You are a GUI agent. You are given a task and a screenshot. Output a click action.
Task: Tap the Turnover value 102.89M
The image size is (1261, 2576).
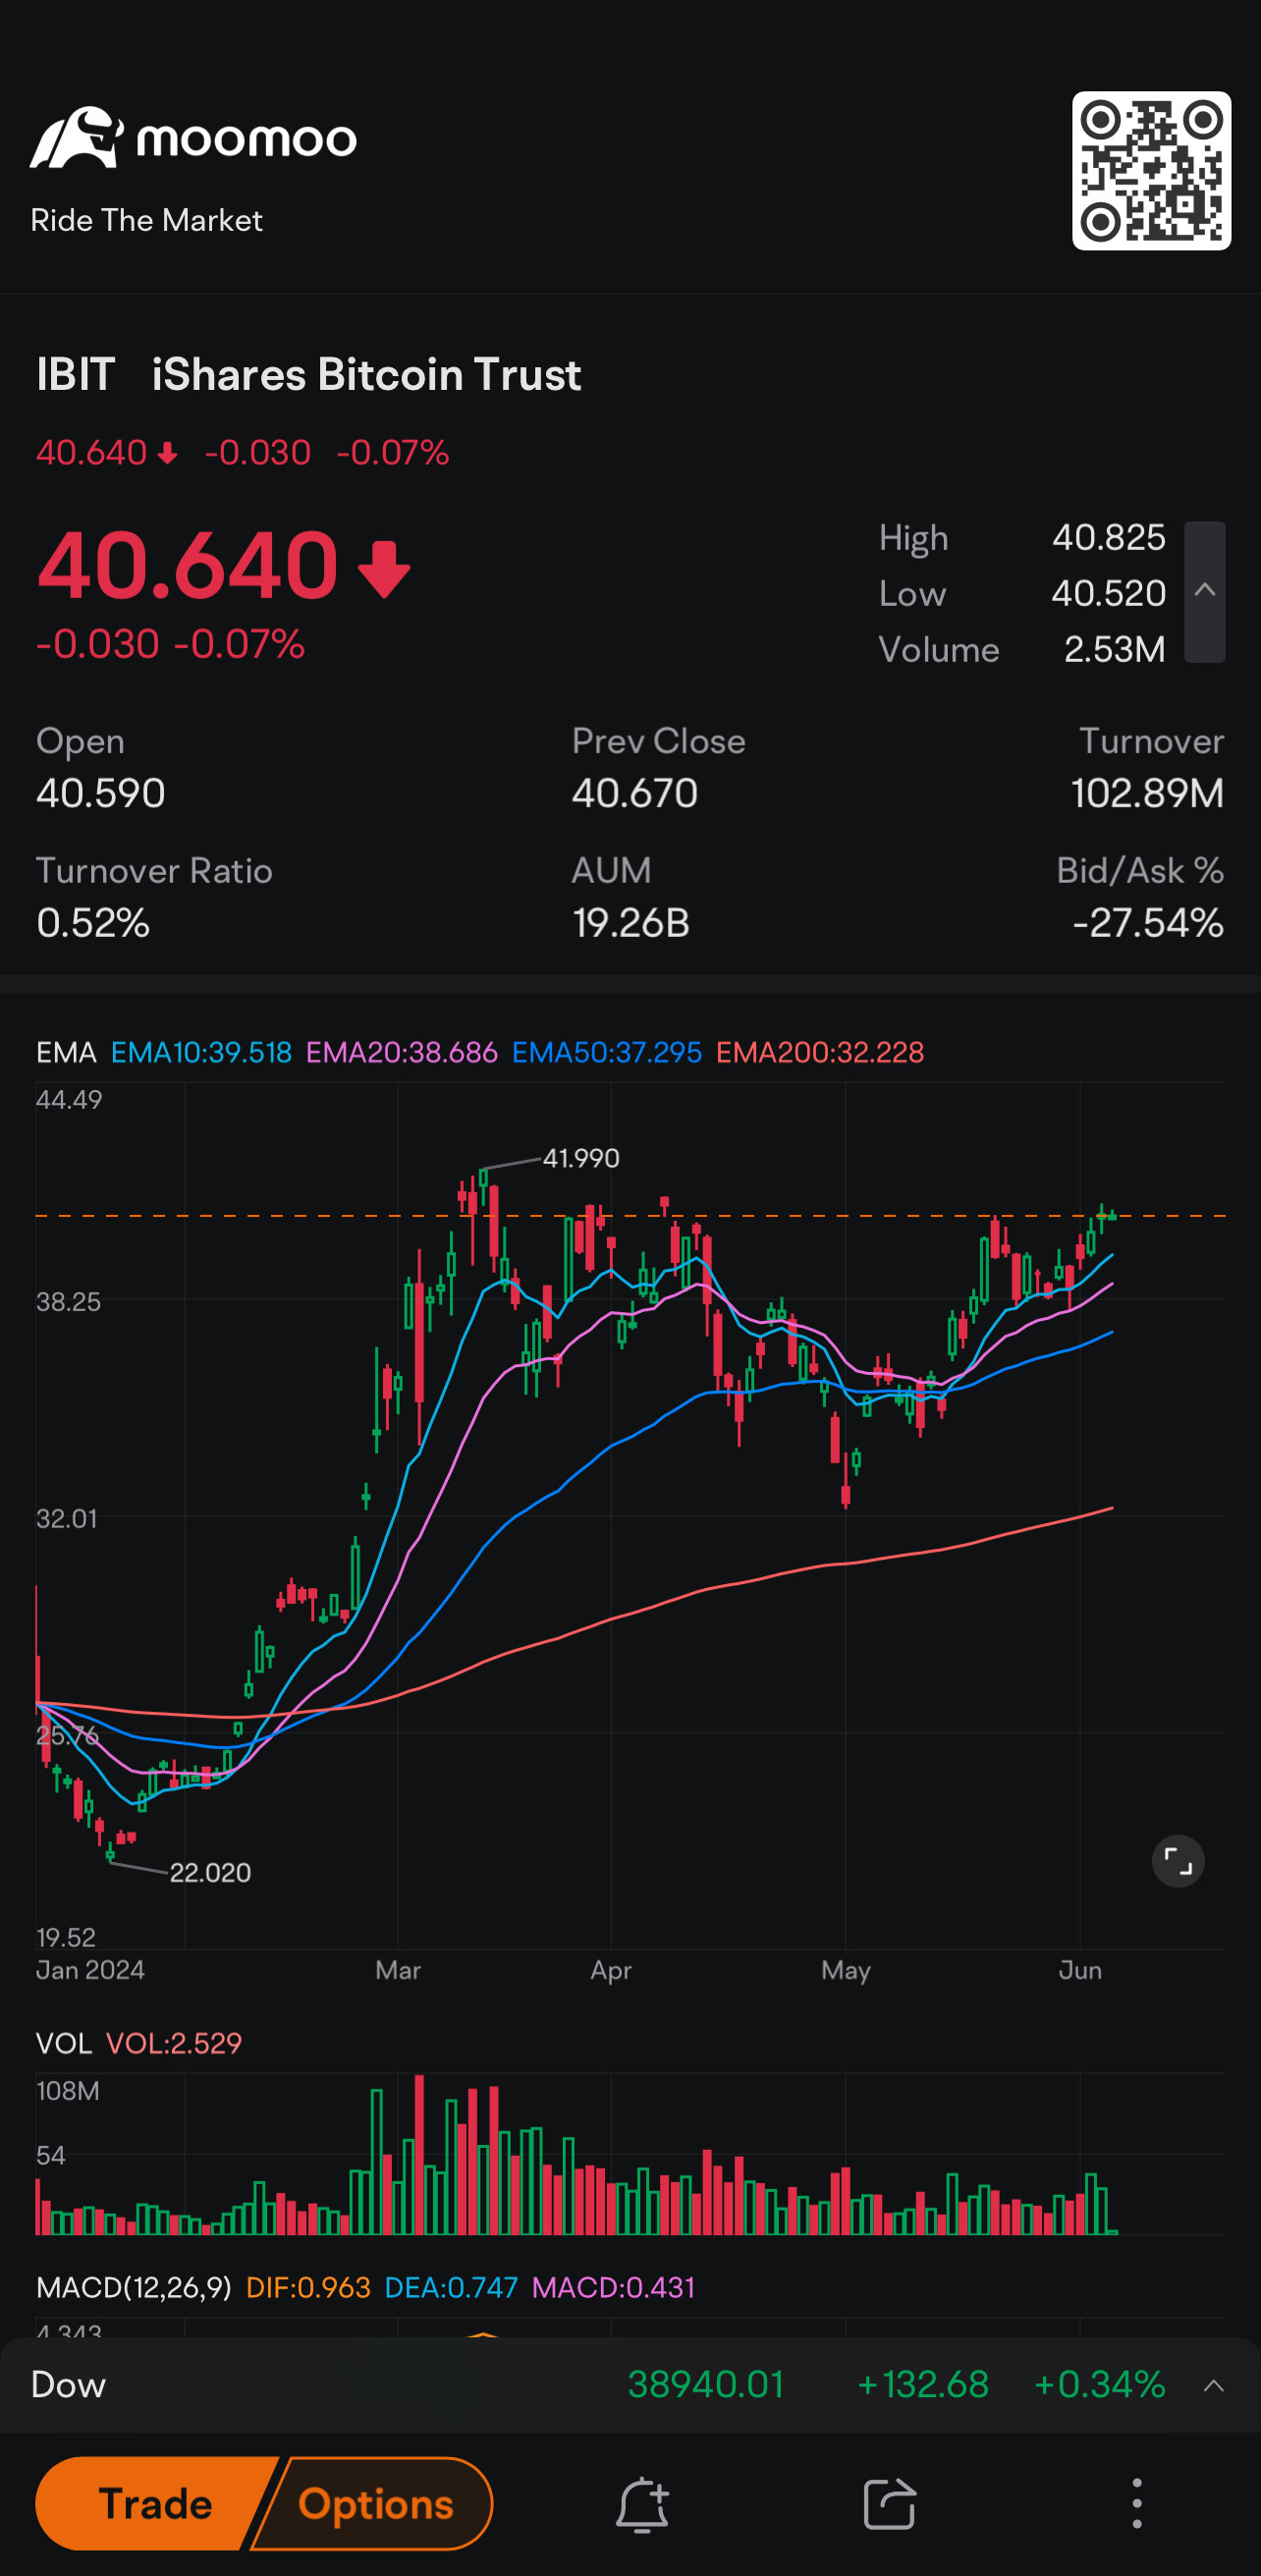coord(1147,793)
